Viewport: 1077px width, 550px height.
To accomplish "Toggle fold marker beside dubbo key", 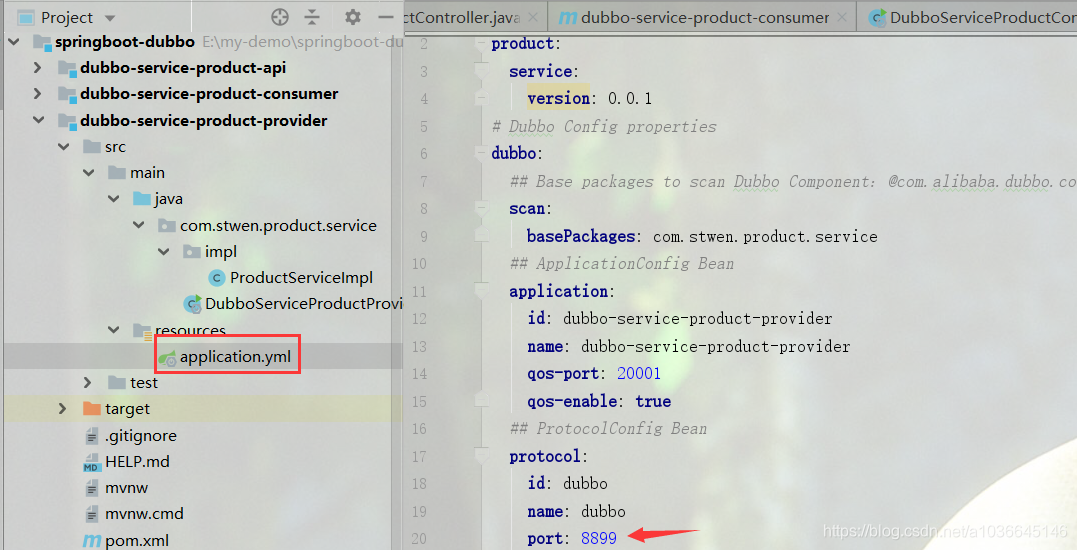I will tap(482, 153).
